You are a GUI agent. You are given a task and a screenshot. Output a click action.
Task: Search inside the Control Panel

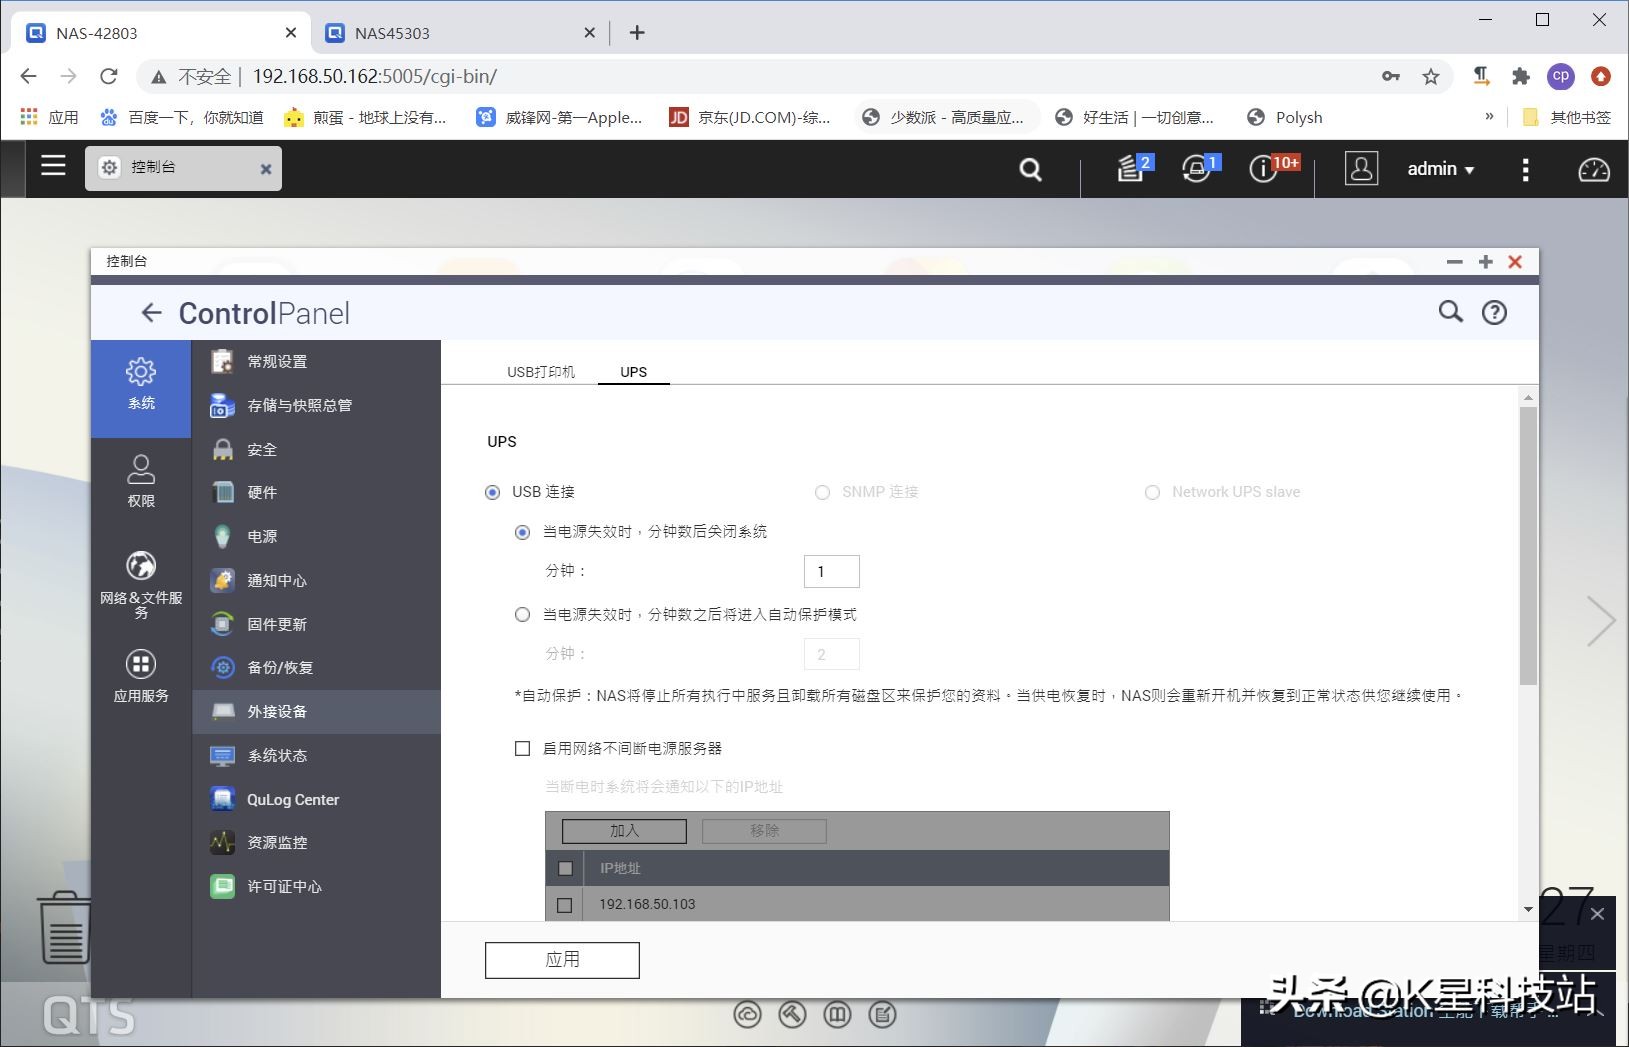[x=1450, y=312]
